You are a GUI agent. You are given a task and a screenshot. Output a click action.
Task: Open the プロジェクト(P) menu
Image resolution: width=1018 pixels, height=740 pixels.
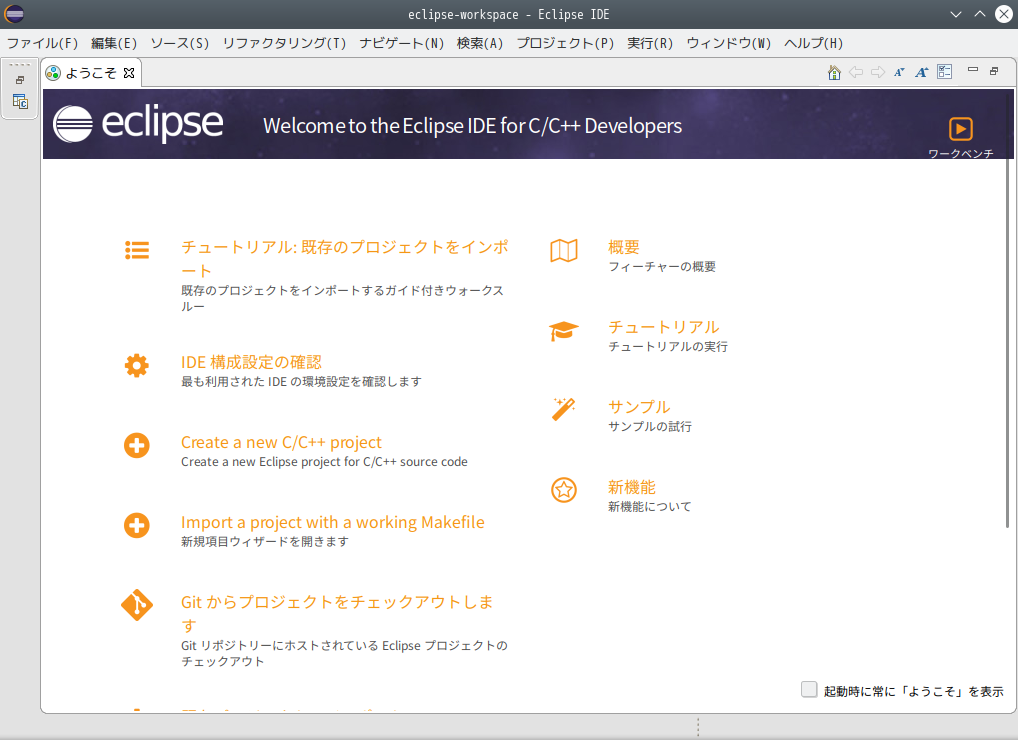coord(565,43)
